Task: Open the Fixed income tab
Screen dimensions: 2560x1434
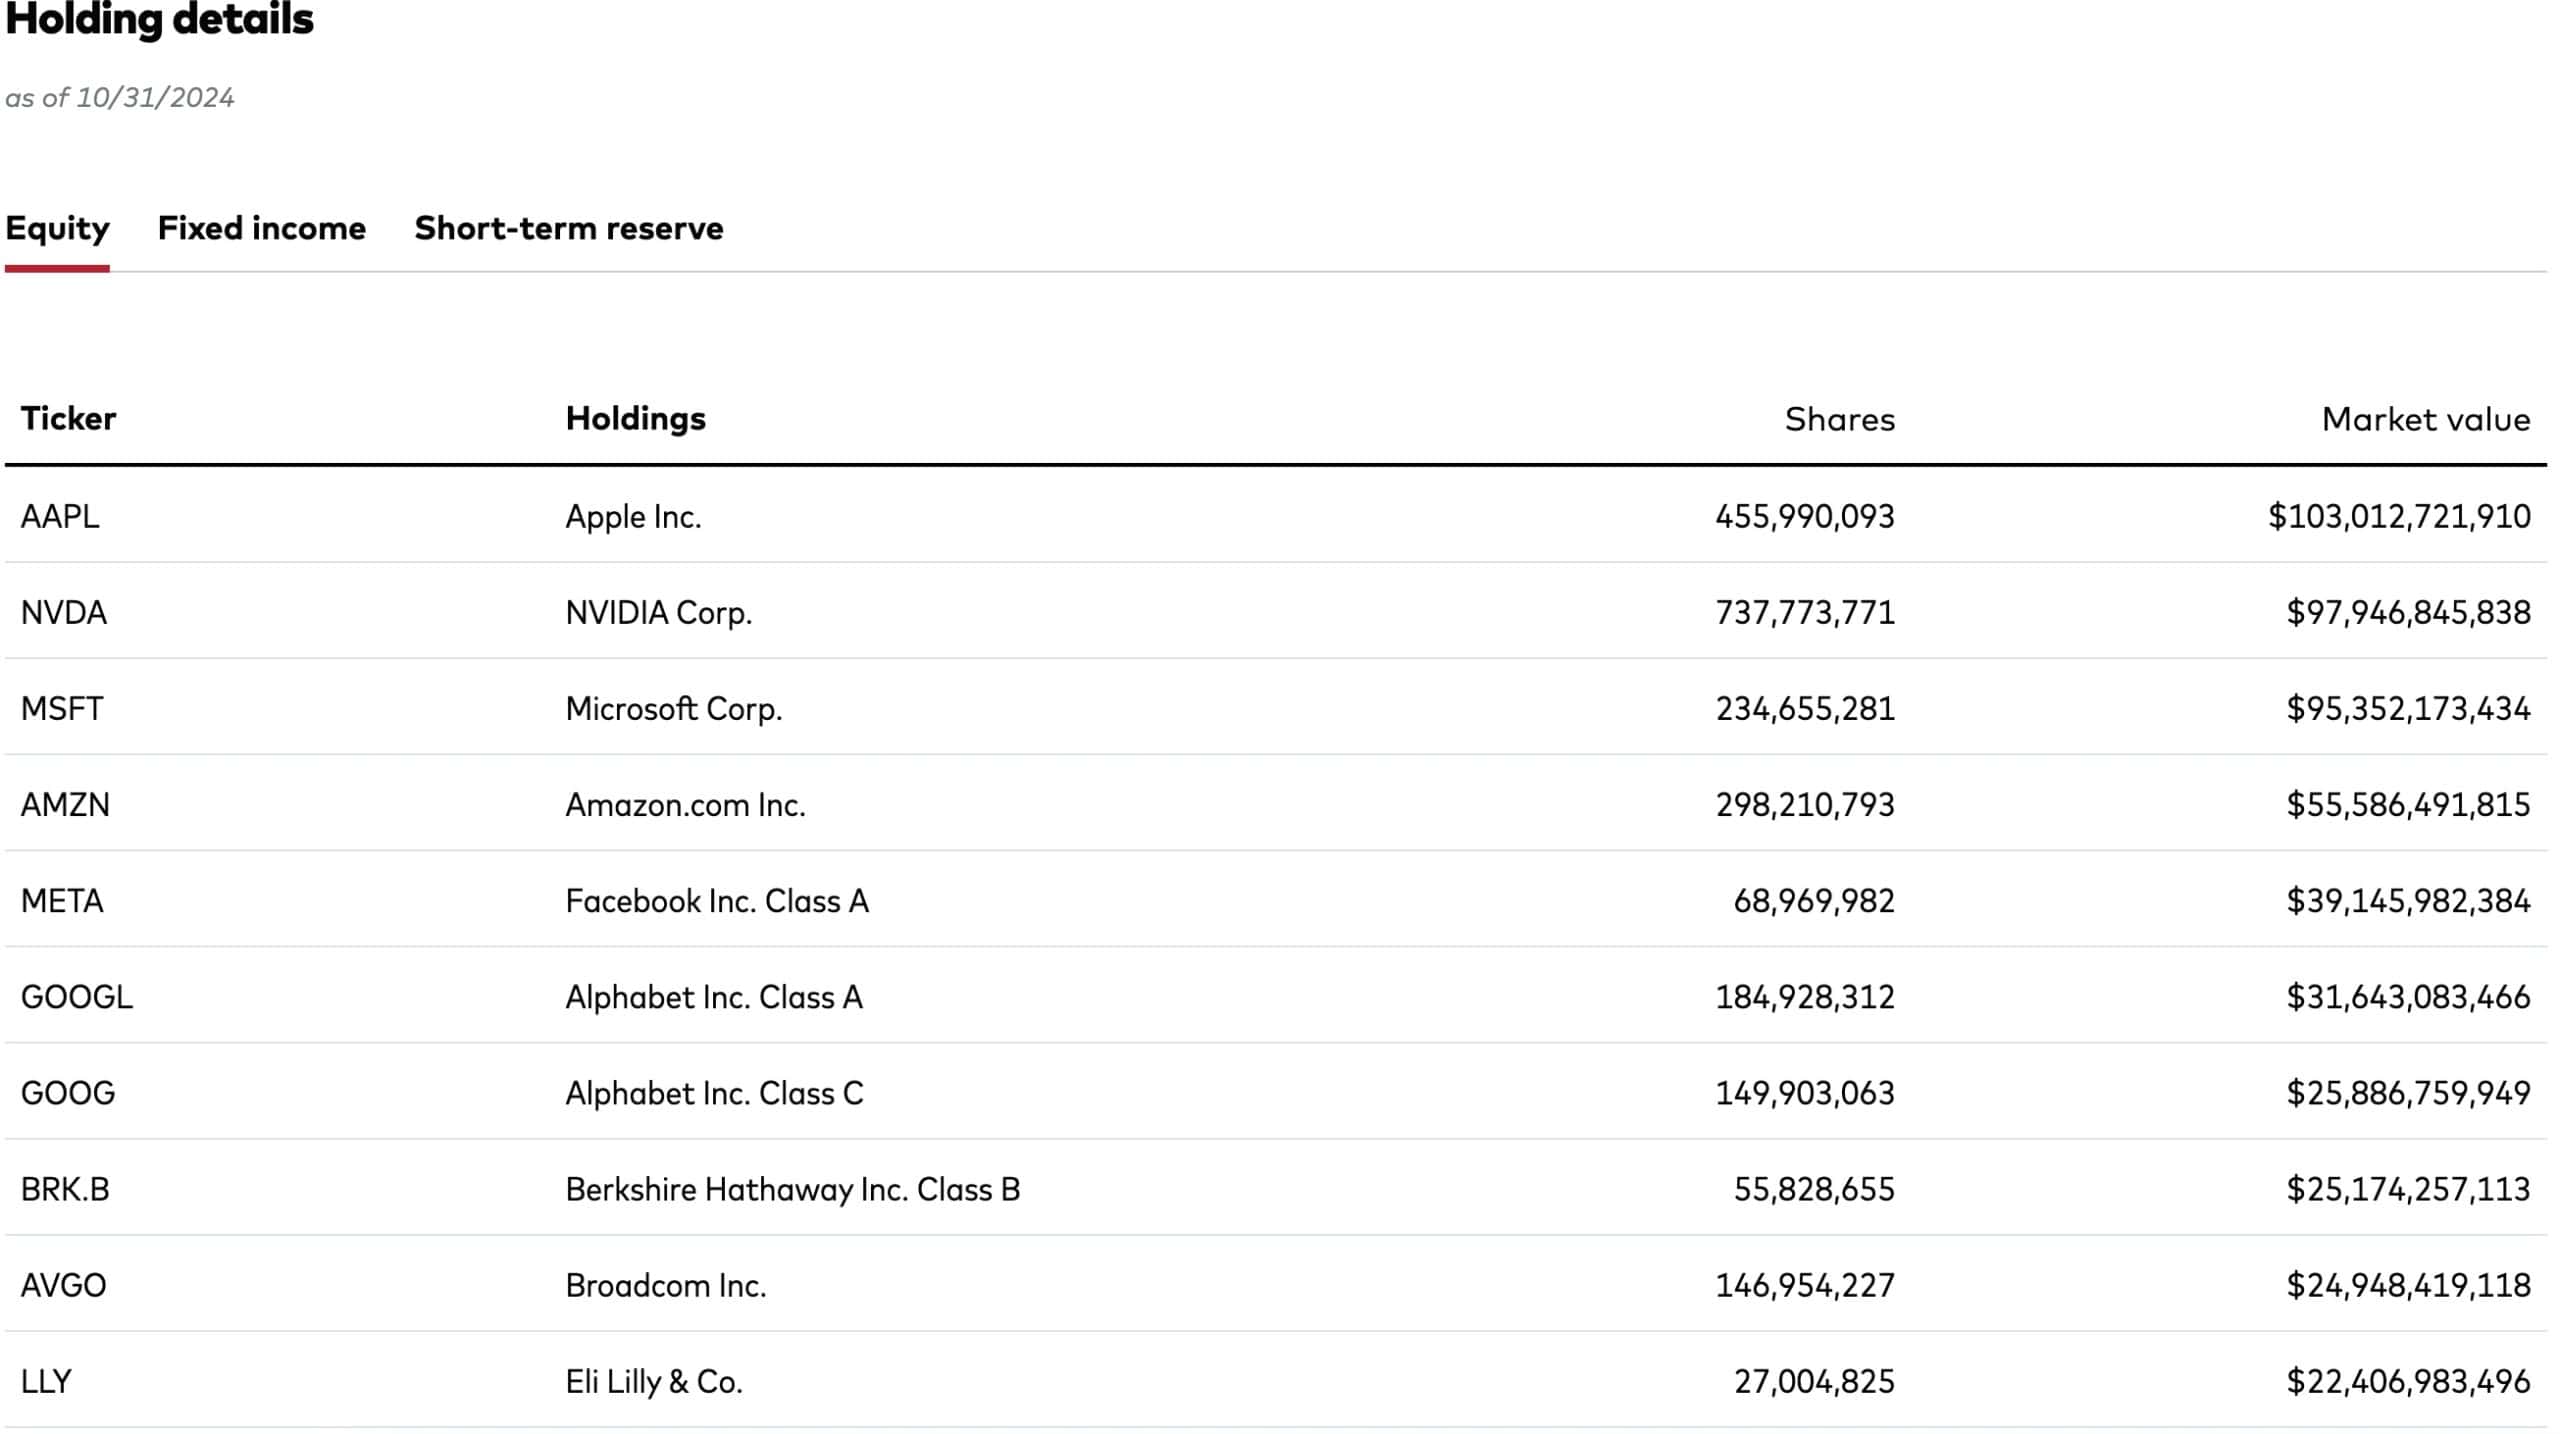Action: tap(261, 228)
